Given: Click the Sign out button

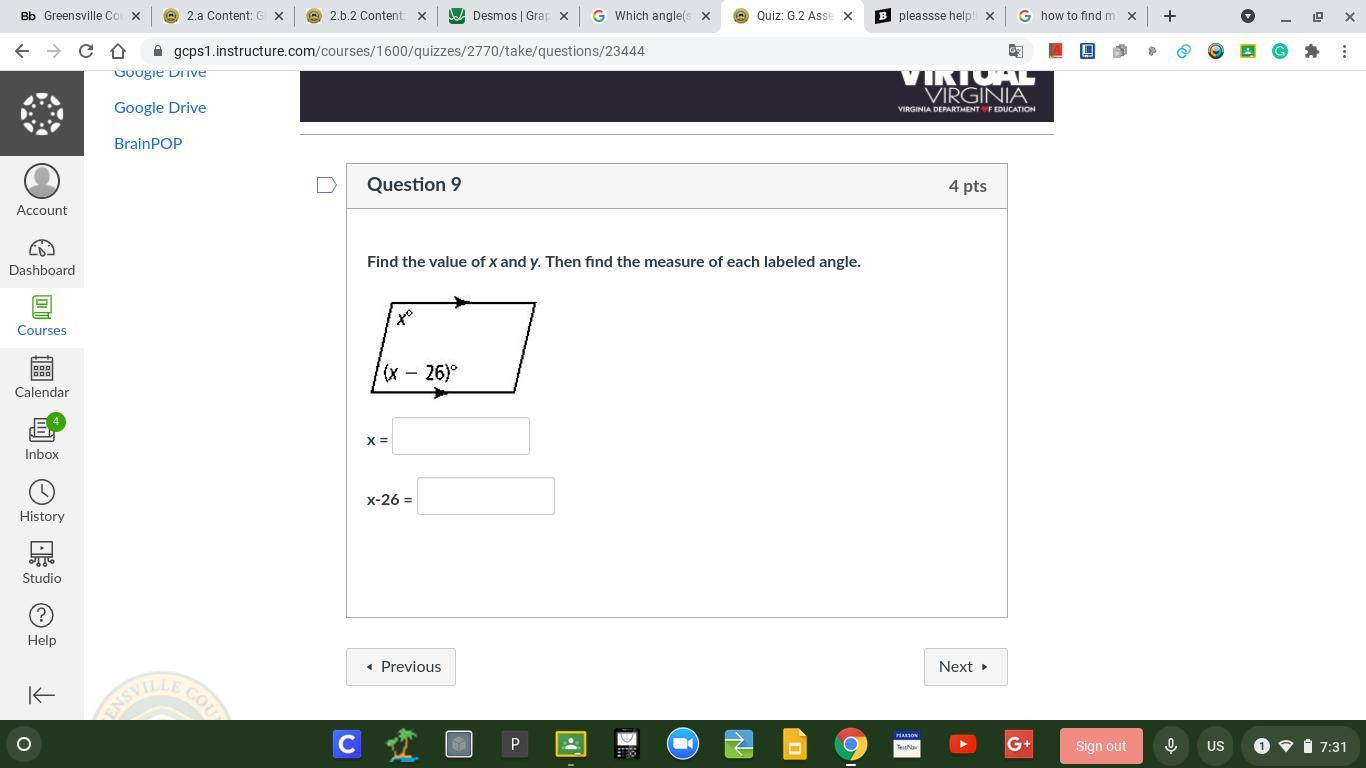Looking at the screenshot, I should 1101,746.
